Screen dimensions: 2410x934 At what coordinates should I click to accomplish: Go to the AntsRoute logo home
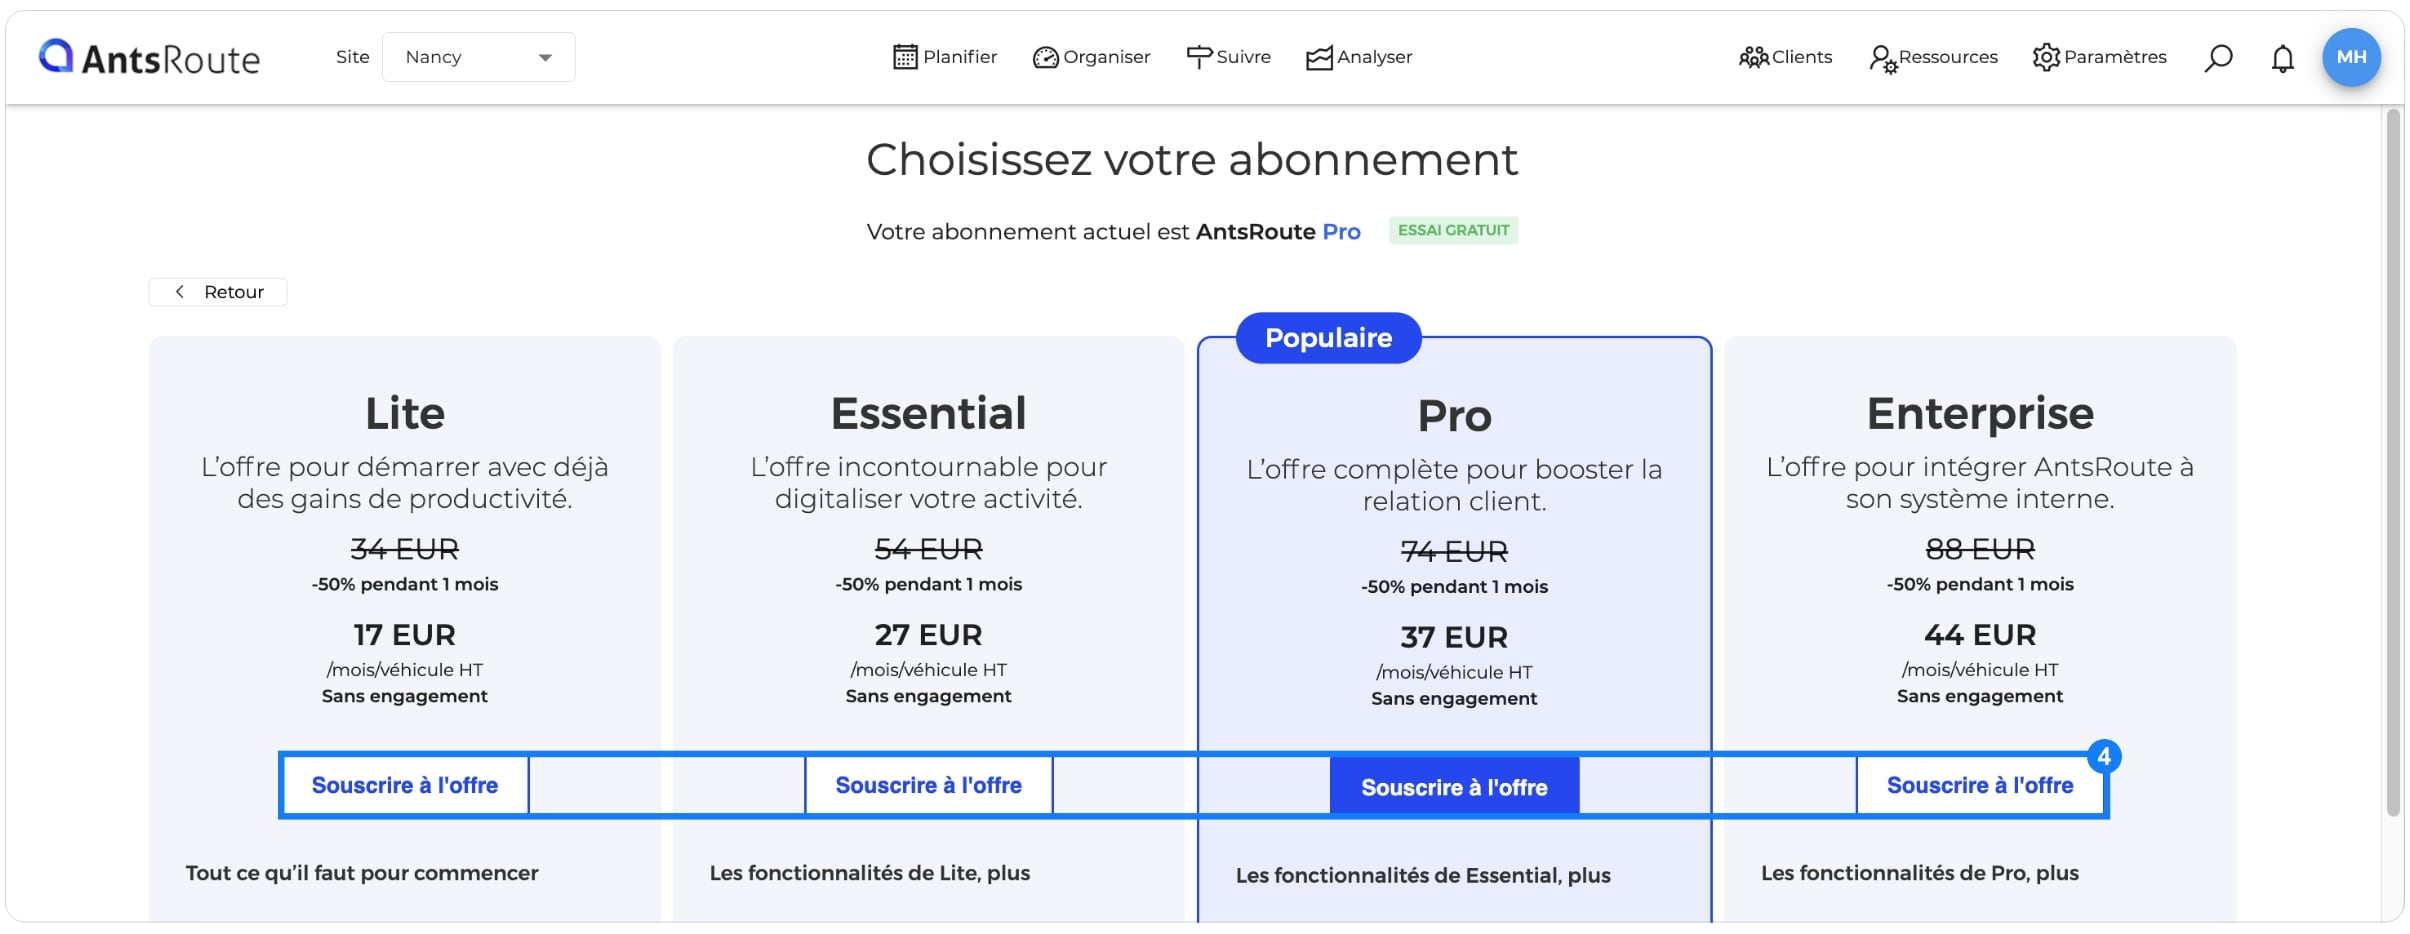149,58
